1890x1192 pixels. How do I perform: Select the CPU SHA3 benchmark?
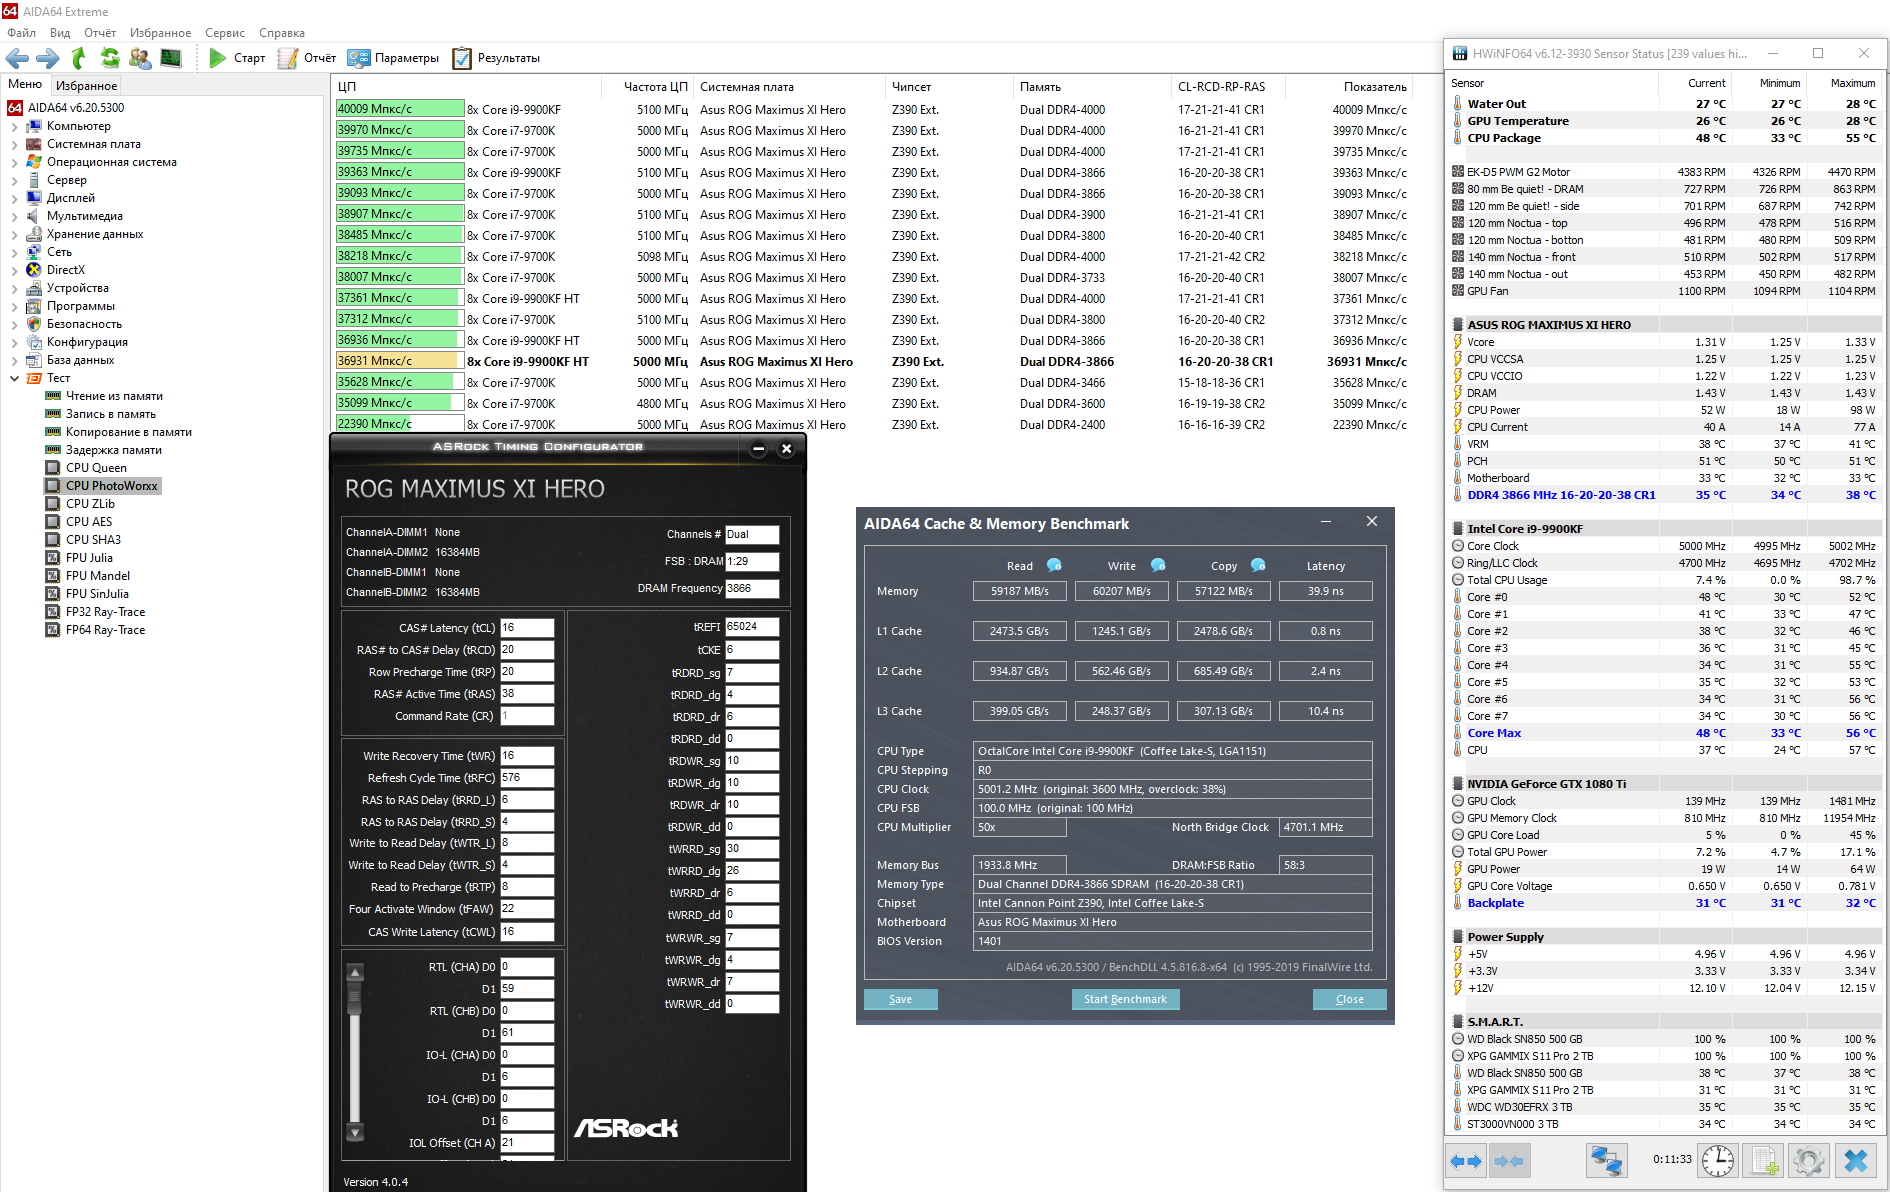[x=93, y=540]
